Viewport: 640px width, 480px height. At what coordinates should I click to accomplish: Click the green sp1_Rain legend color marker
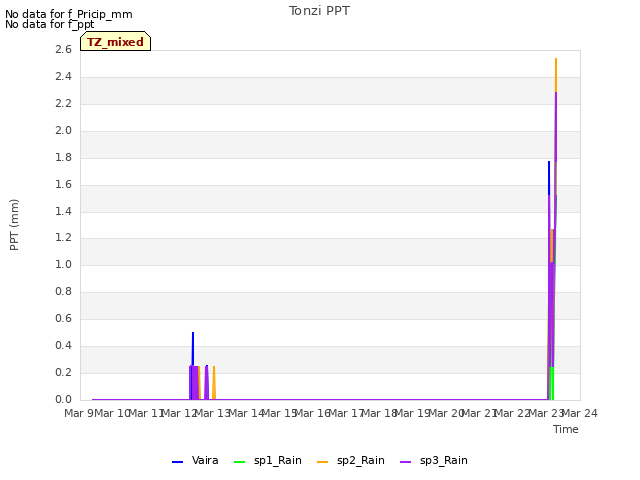pos(239,462)
